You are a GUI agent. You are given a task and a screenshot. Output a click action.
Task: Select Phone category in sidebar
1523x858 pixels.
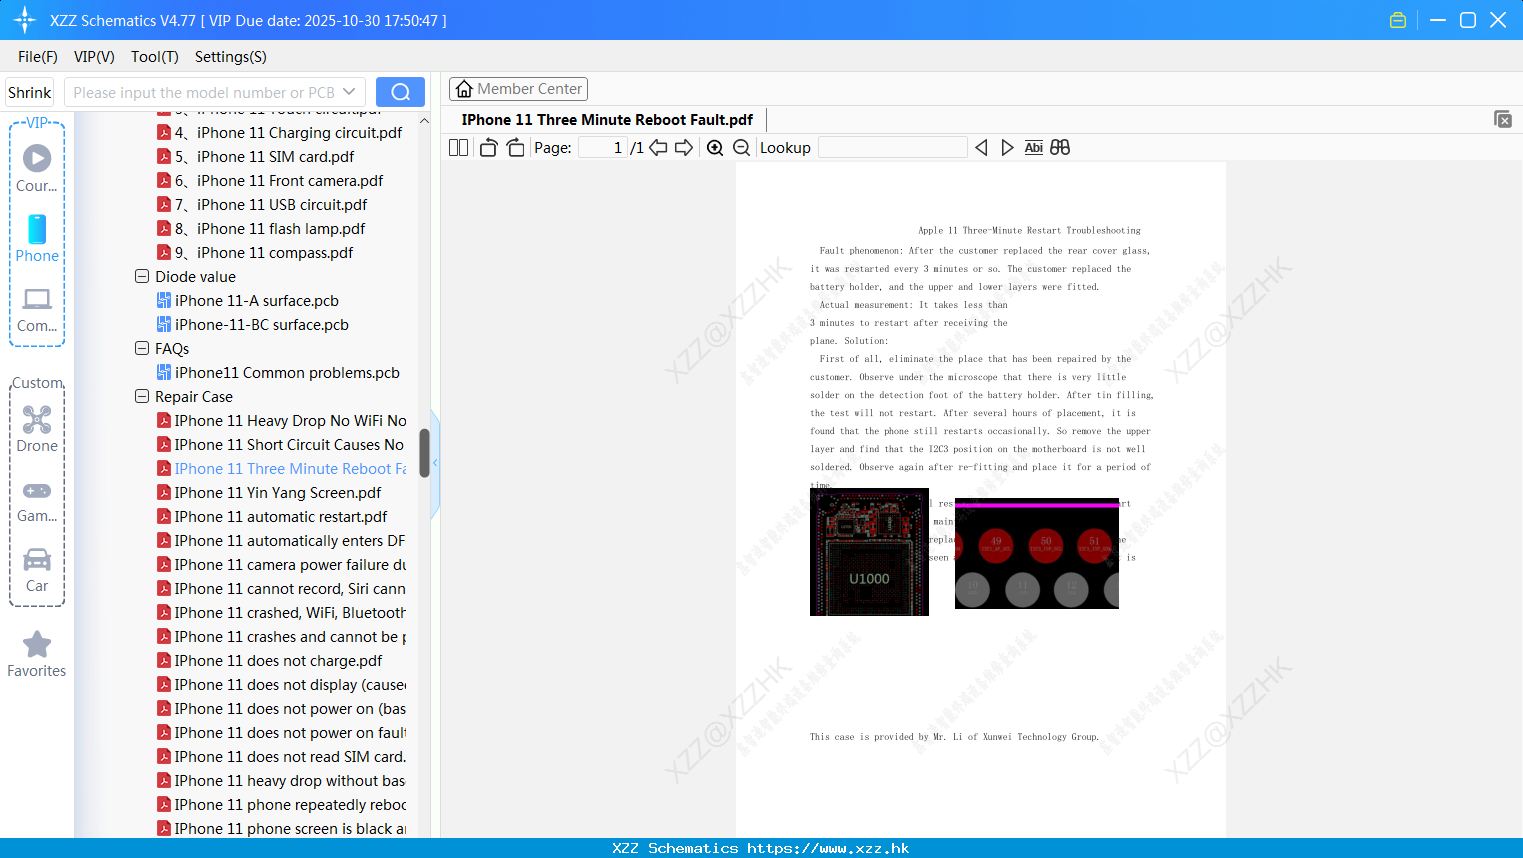(x=37, y=239)
